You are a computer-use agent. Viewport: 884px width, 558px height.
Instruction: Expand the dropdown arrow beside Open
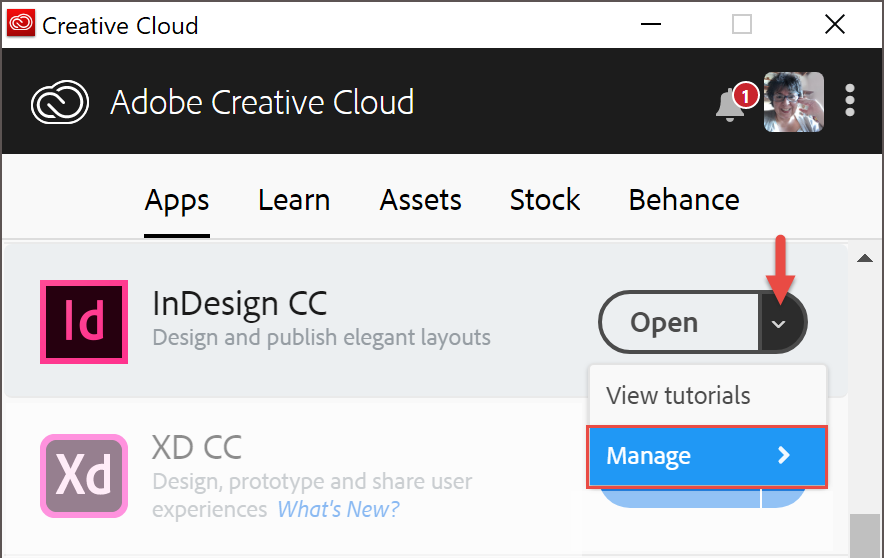pyautogui.click(x=781, y=323)
